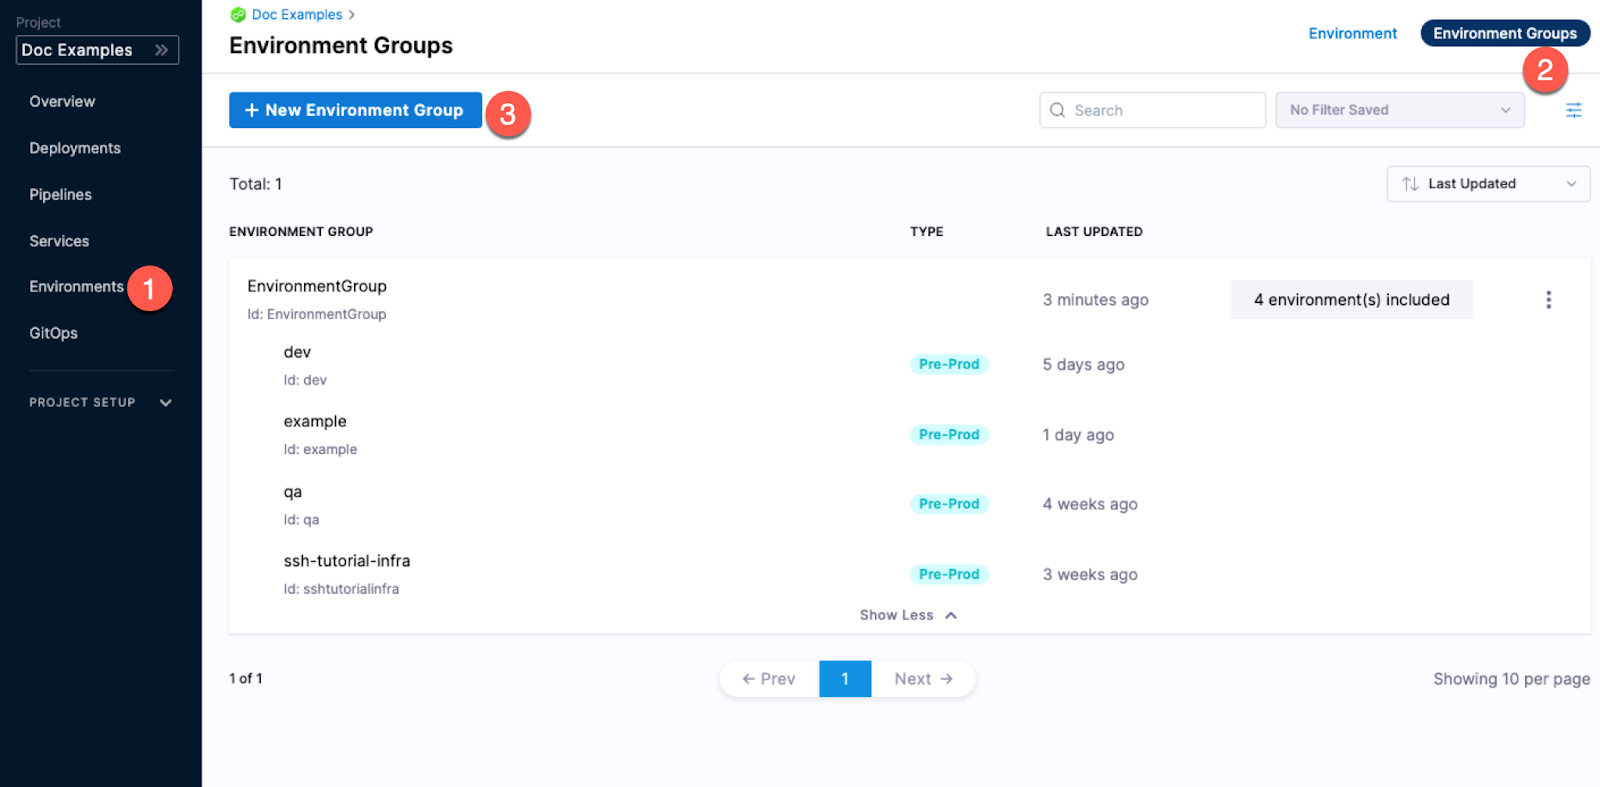Go to Deployments in the sidebar

click(75, 148)
